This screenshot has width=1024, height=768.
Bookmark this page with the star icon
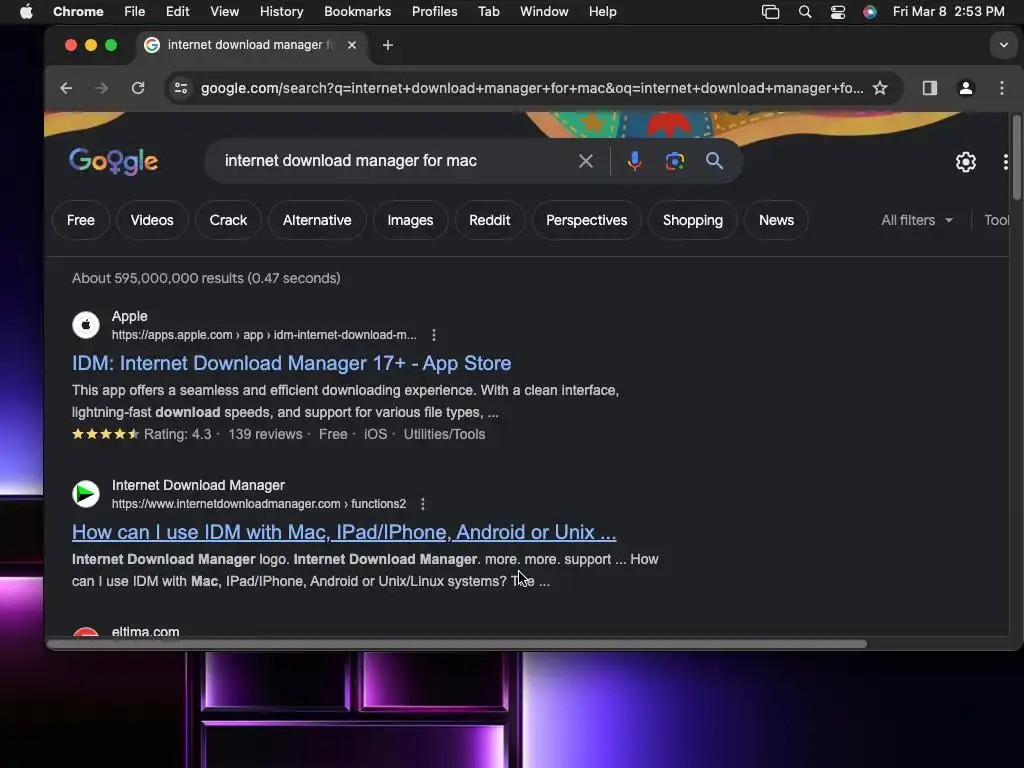coord(880,88)
